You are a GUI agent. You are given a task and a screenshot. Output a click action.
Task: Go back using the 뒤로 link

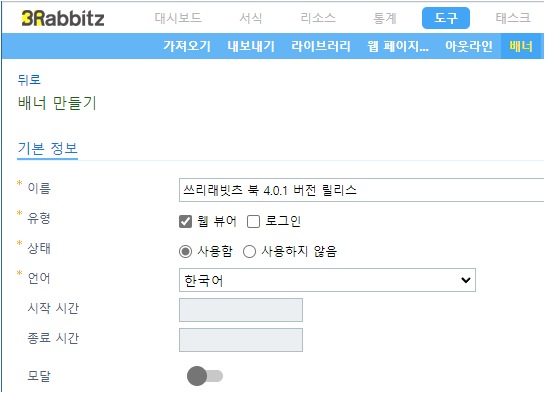[x=29, y=80]
